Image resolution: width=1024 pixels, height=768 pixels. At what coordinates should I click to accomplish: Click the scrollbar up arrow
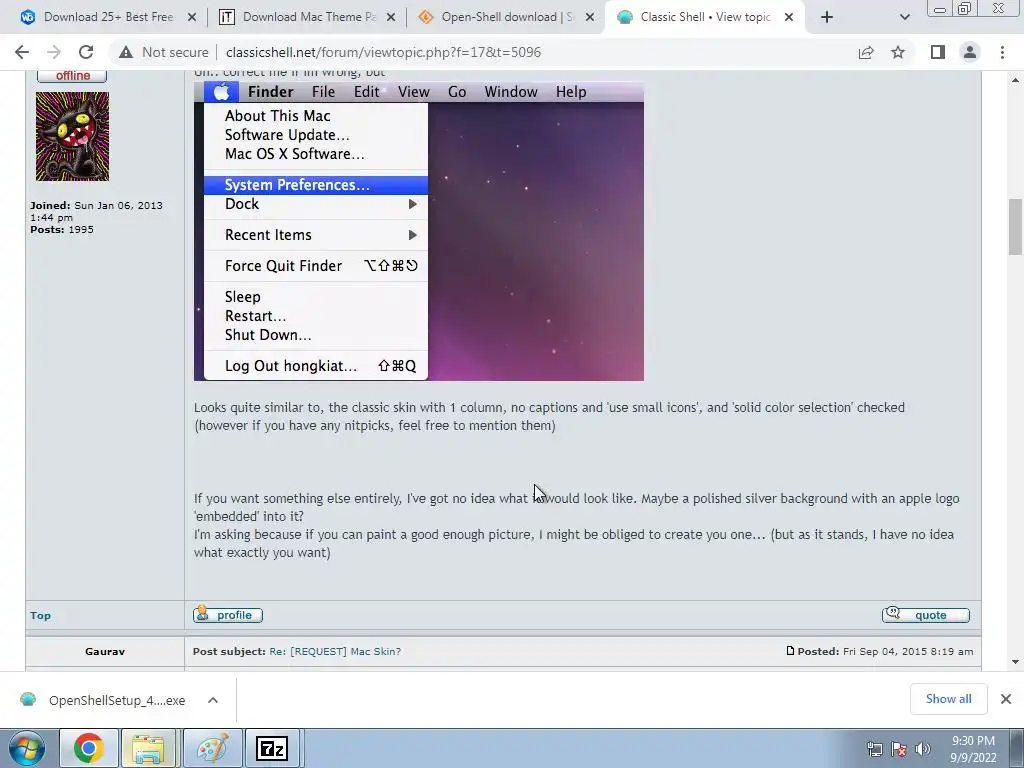coord(1015,80)
